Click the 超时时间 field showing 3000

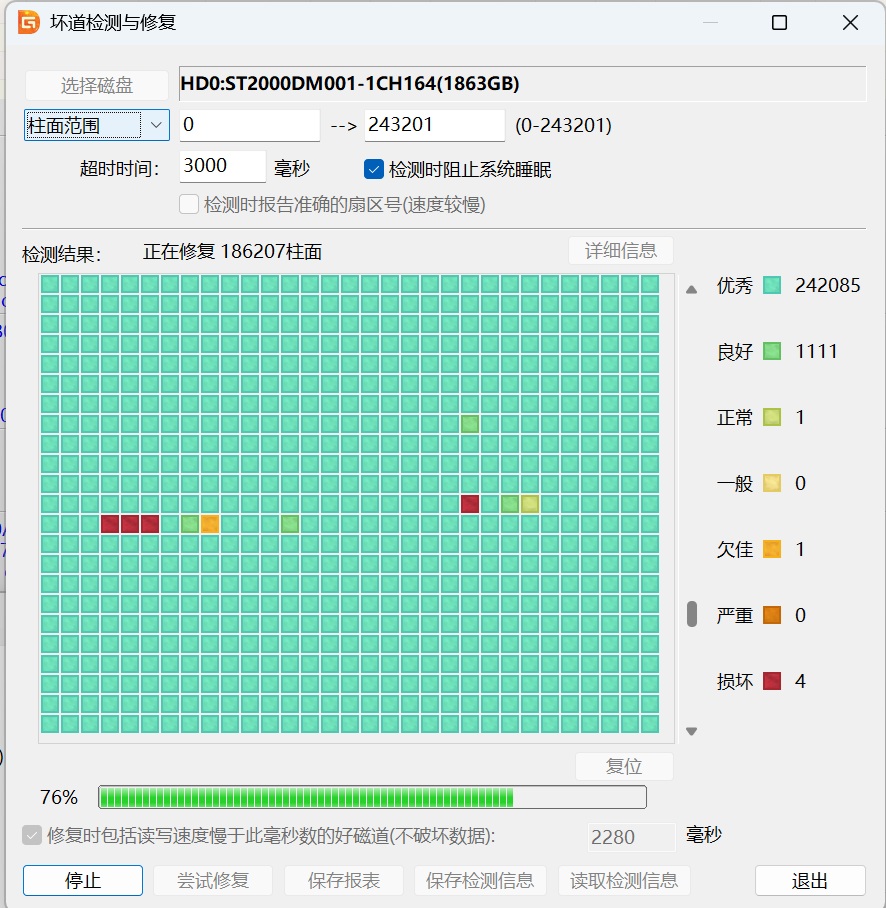(222, 167)
